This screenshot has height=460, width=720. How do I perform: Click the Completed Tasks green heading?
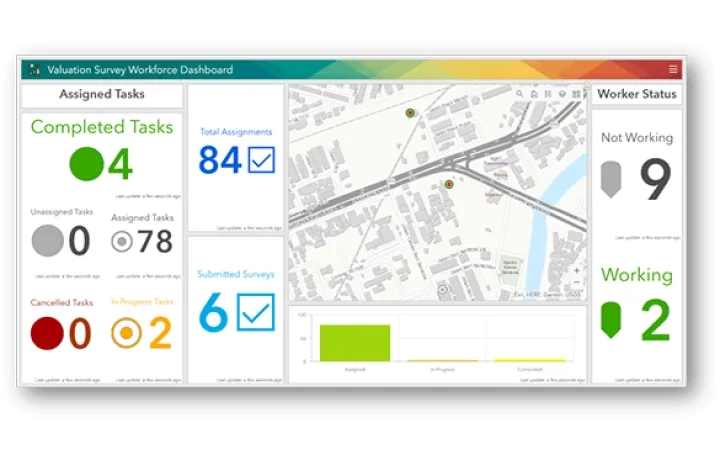click(x=102, y=127)
